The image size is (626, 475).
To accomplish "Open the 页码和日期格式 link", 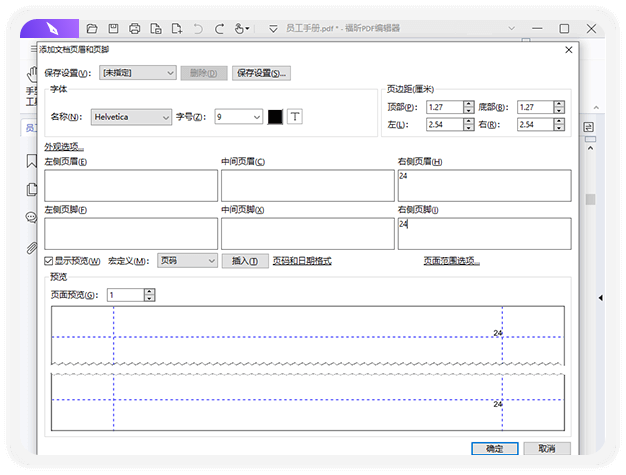I will point(302,261).
